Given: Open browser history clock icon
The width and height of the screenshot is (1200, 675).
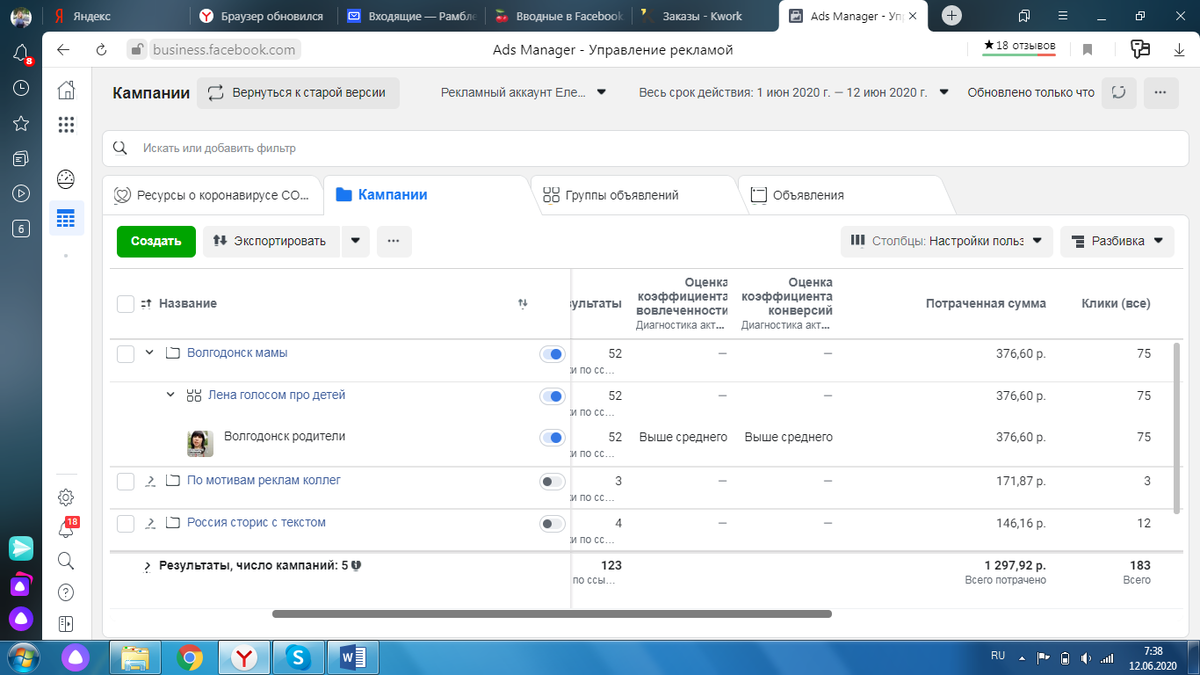Looking at the screenshot, I should pos(21,88).
